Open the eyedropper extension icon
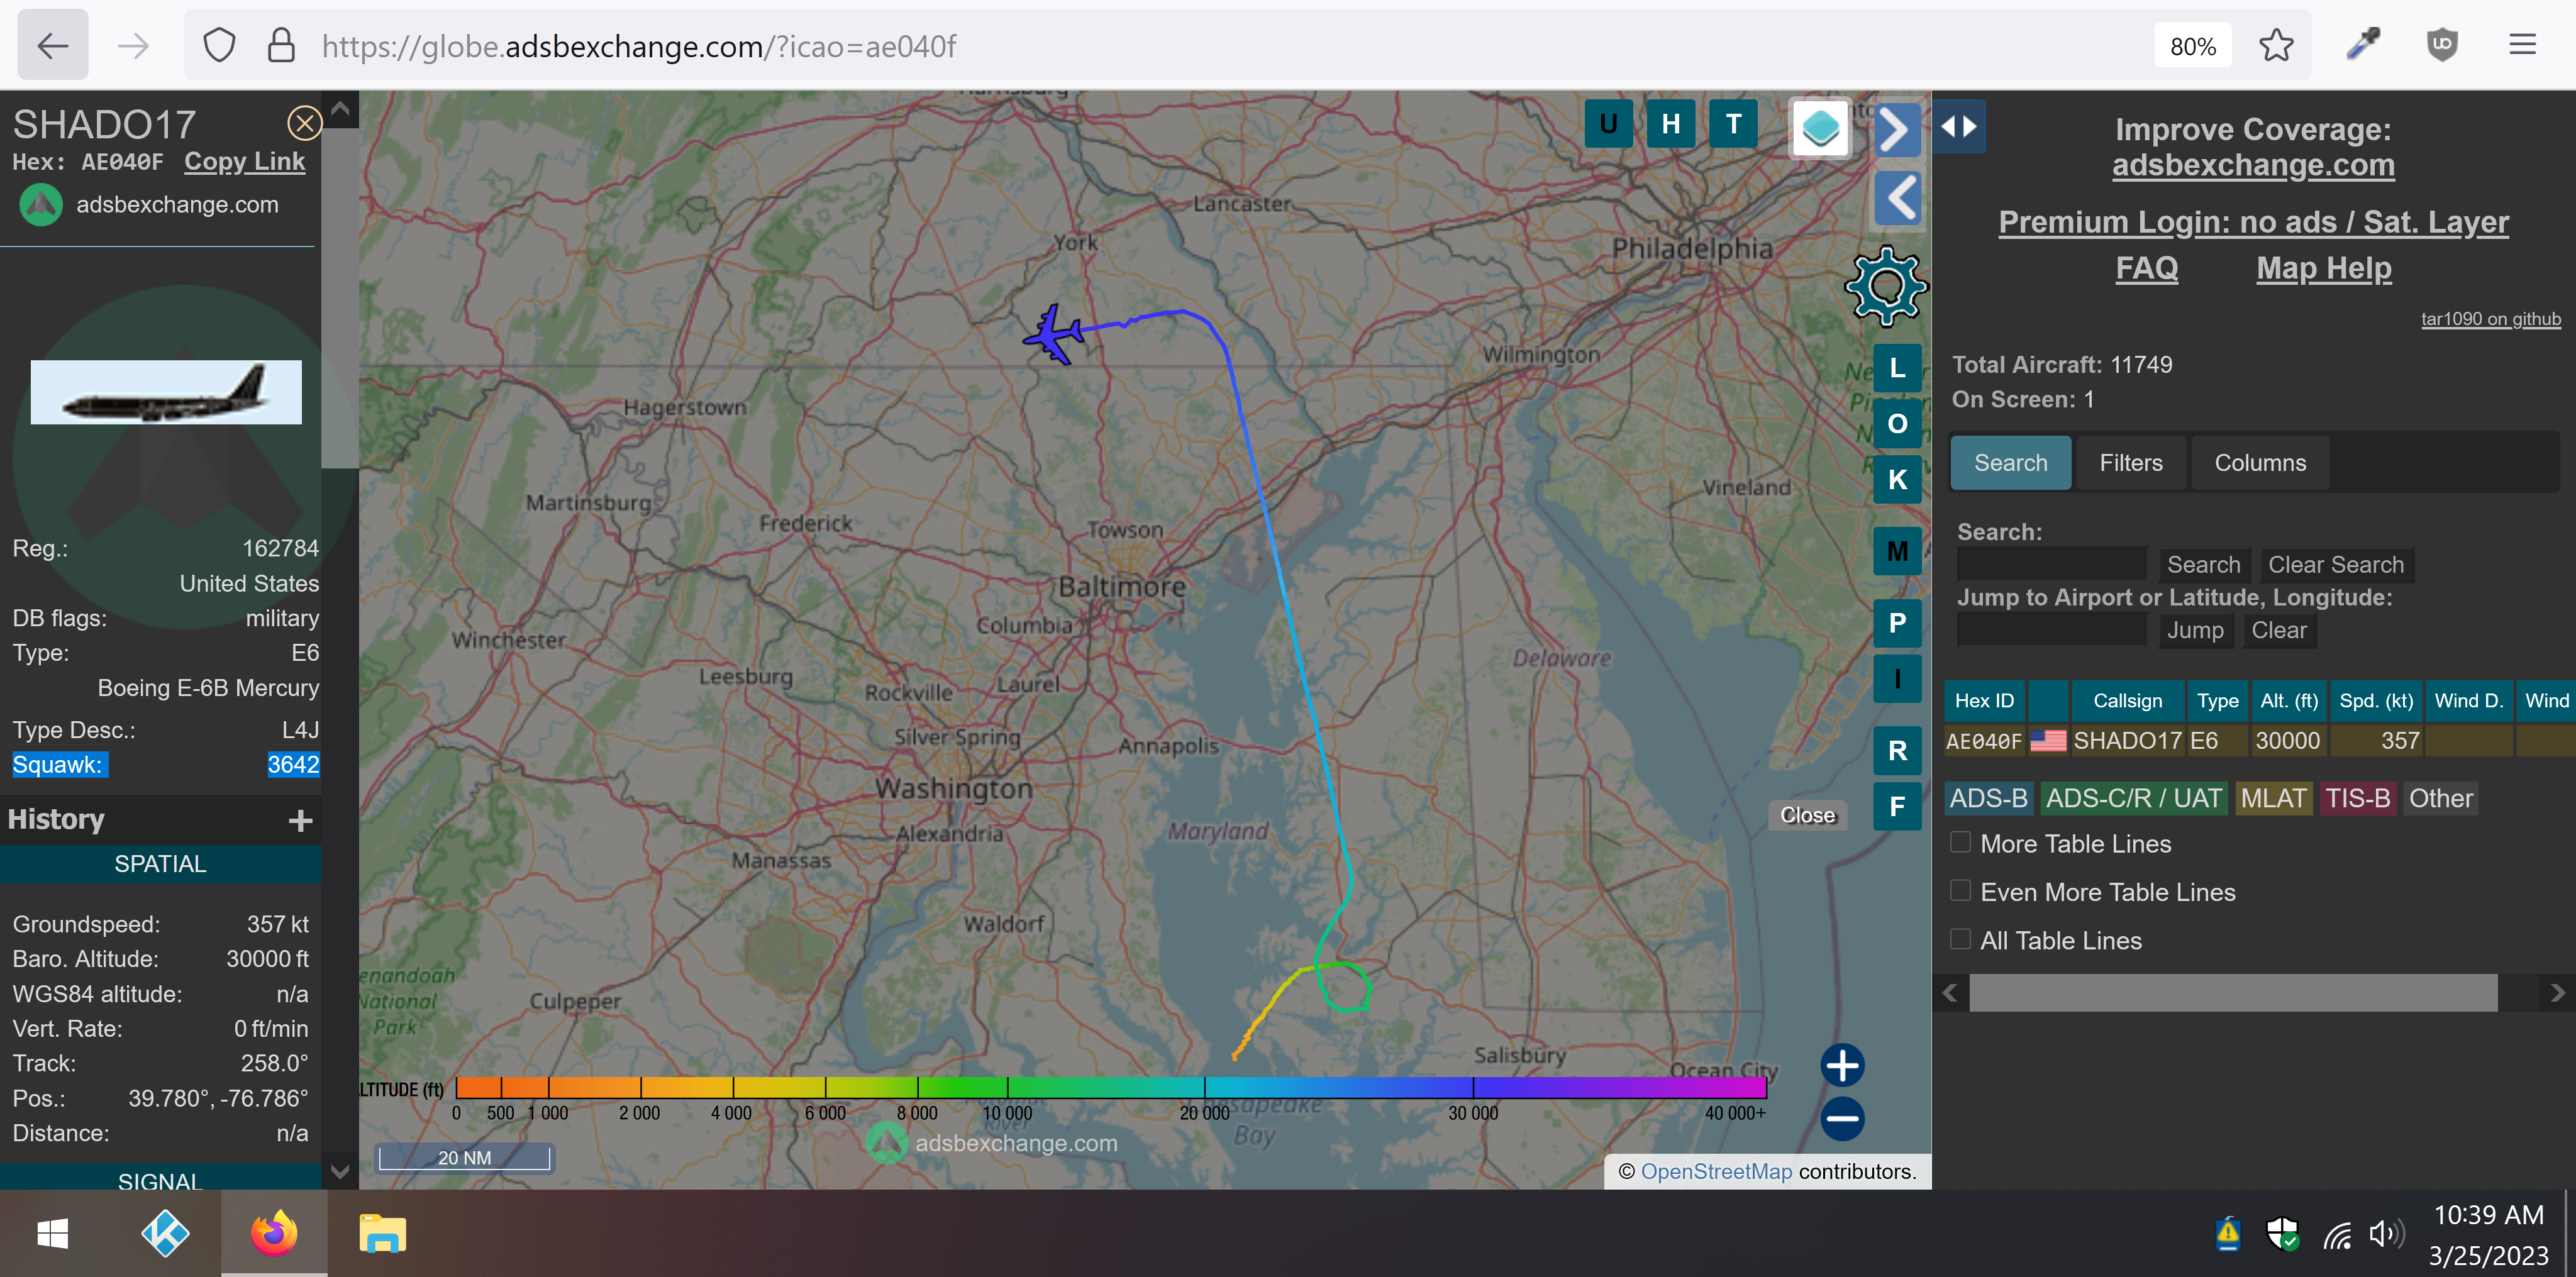Image resolution: width=2576 pixels, height=1277 pixels. [x=2363, y=45]
